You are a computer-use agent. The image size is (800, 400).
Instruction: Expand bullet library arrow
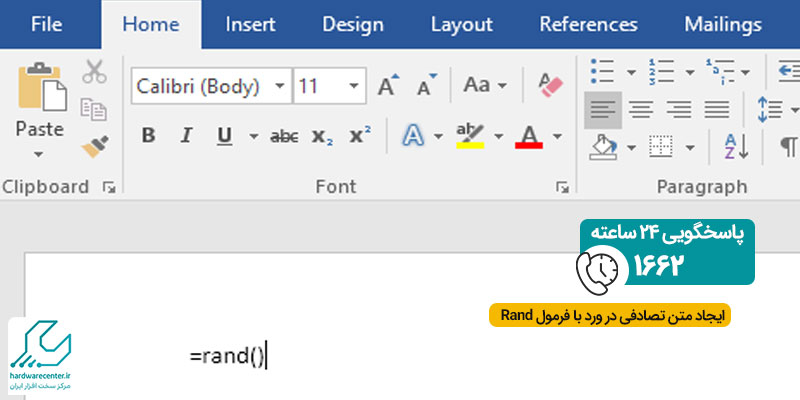[x=631, y=72]
